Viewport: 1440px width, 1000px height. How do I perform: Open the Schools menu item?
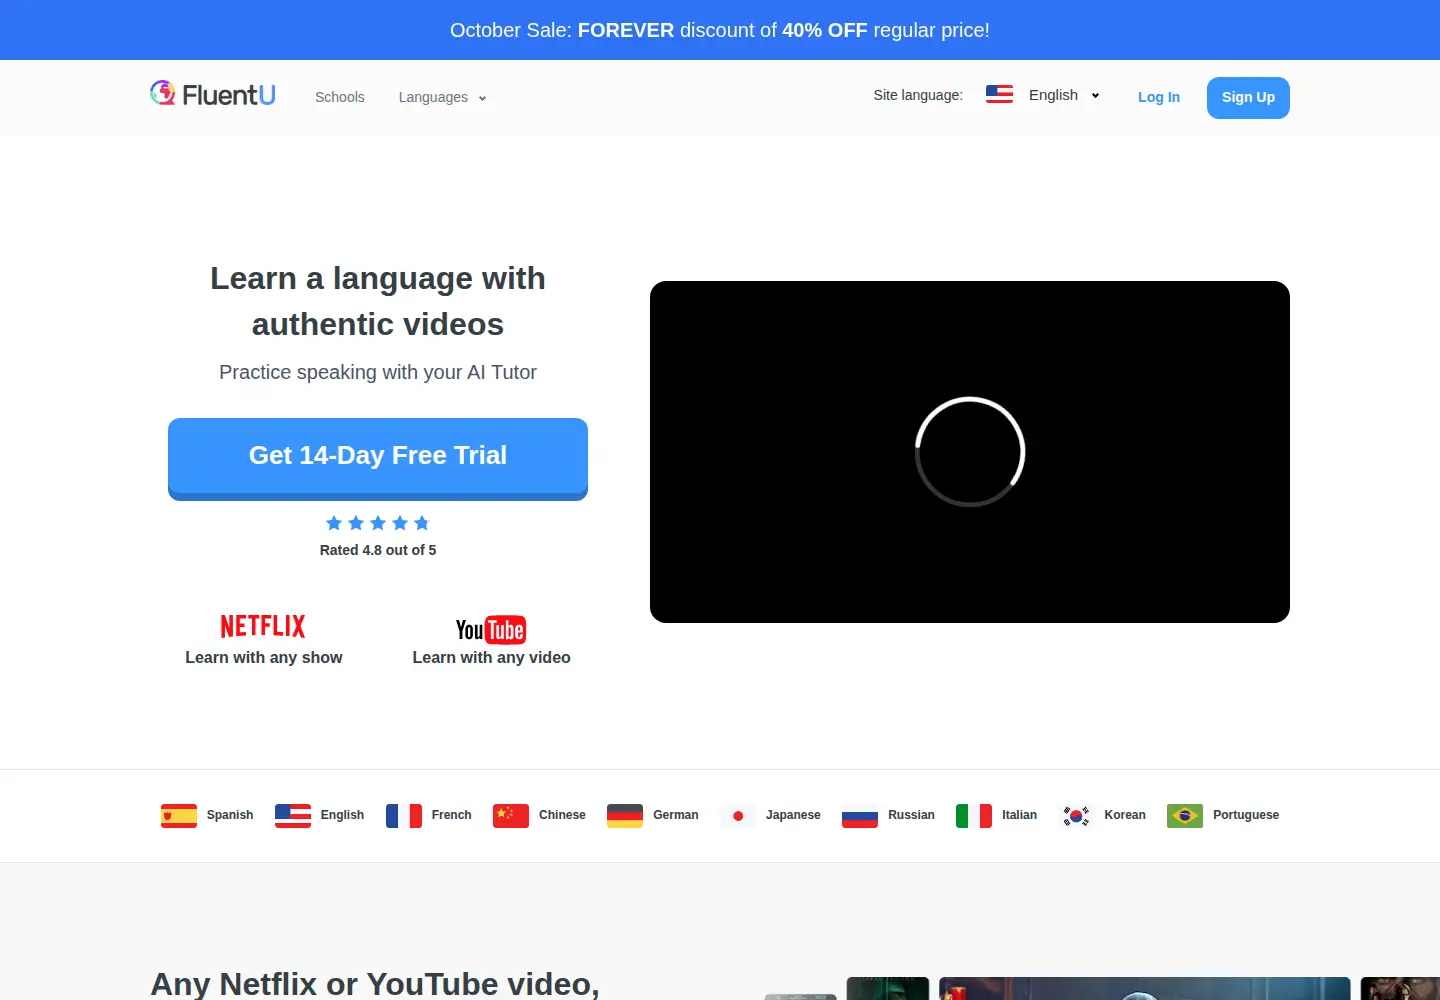coord(340,97)
